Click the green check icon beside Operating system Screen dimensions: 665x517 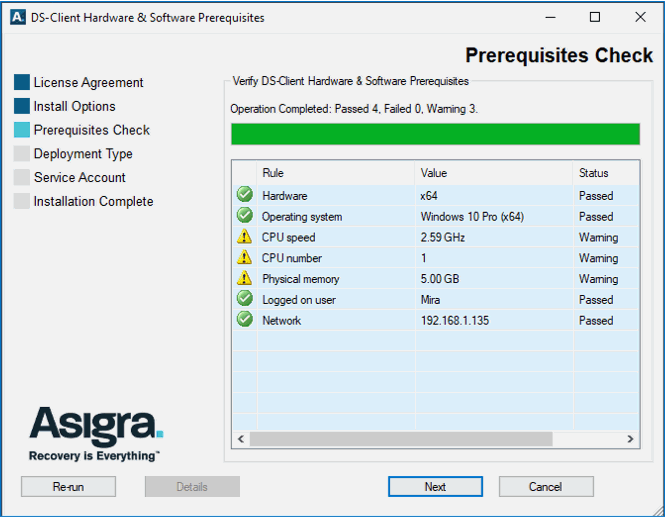click(245, 215)
